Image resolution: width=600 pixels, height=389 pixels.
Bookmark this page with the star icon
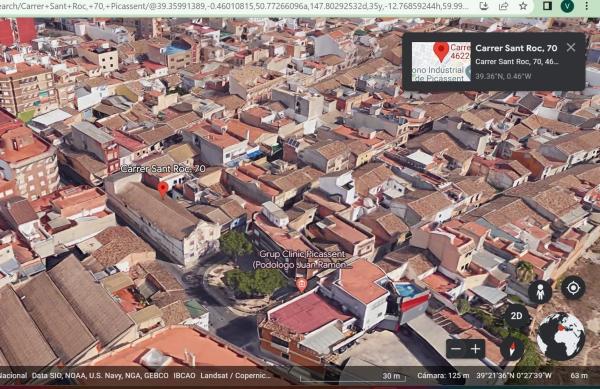tap(523, 6)
